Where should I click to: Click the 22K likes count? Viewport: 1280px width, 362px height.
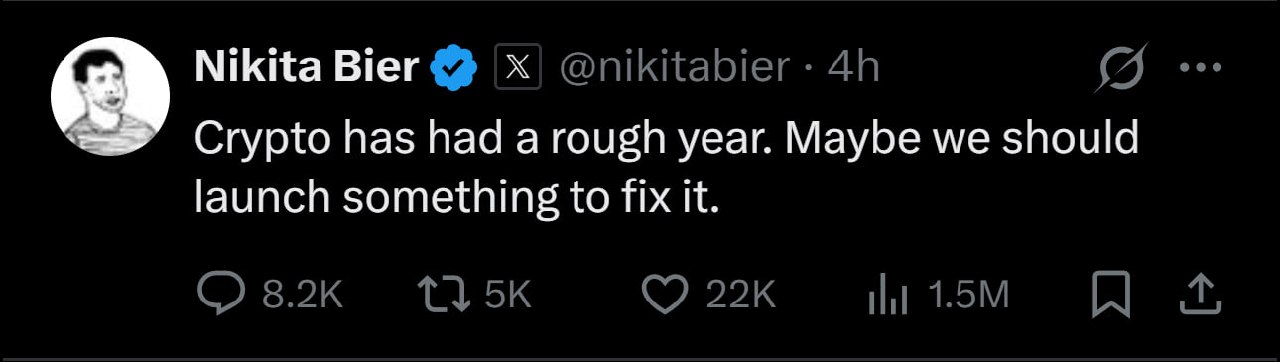[x=741, y=295]
